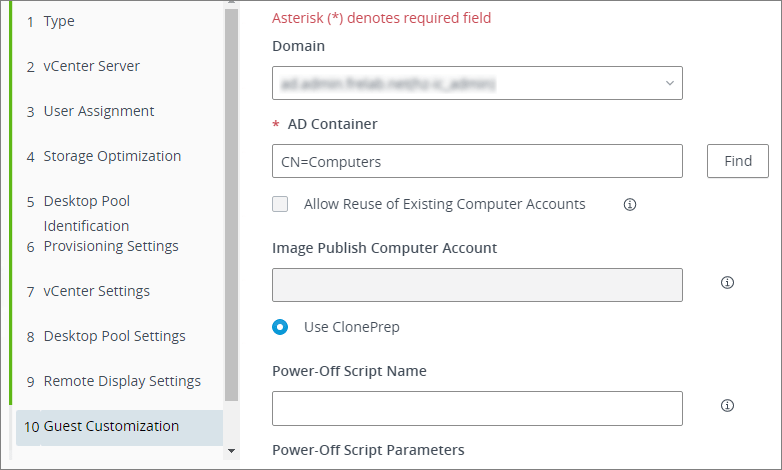This screenshot has height=470, width=782.
Task: Select the Use ClonePrep radio button
Action: pos(281,327)
